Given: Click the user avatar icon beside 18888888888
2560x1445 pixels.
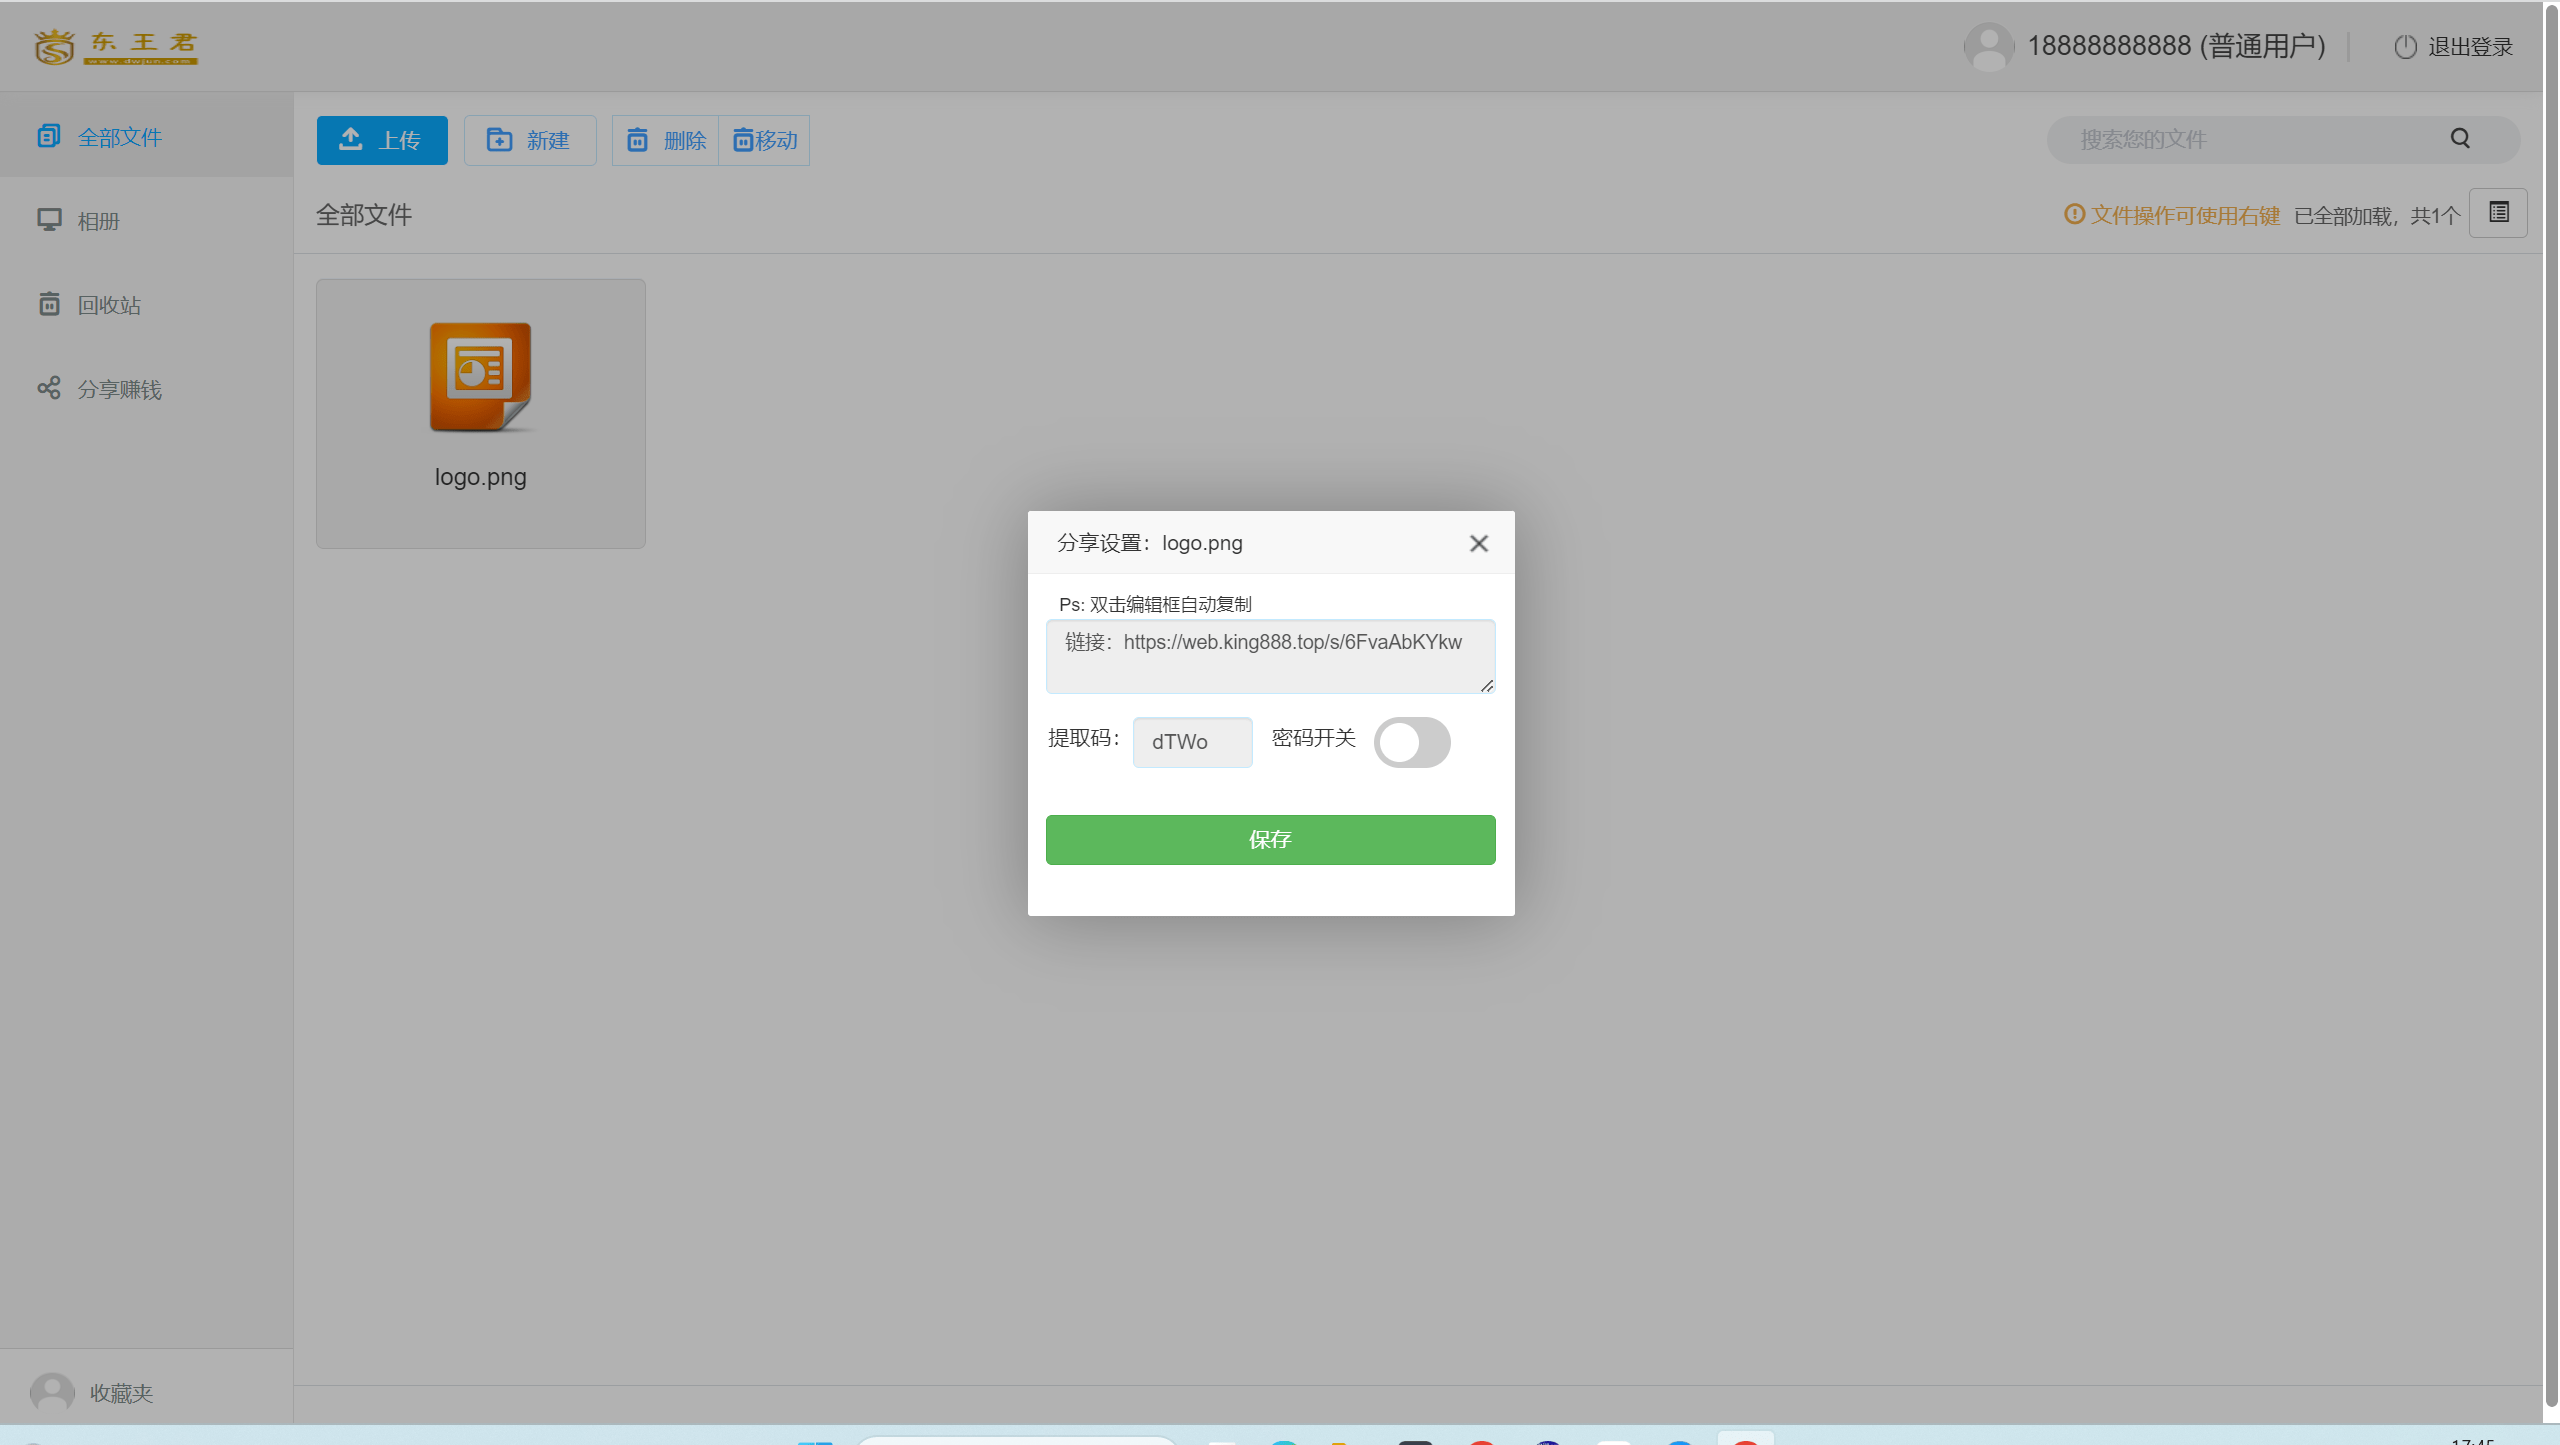Looking at the screenshot, I should point(1989,47).
